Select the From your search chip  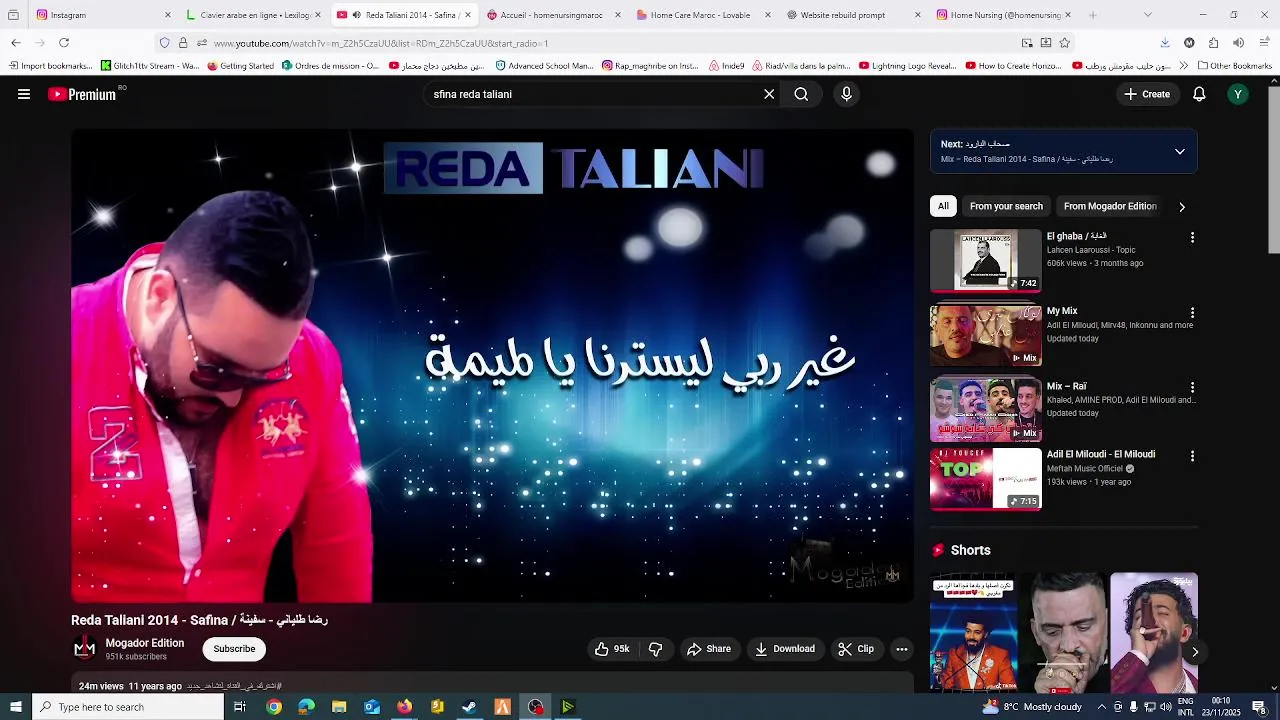[x=1006, y=206]
